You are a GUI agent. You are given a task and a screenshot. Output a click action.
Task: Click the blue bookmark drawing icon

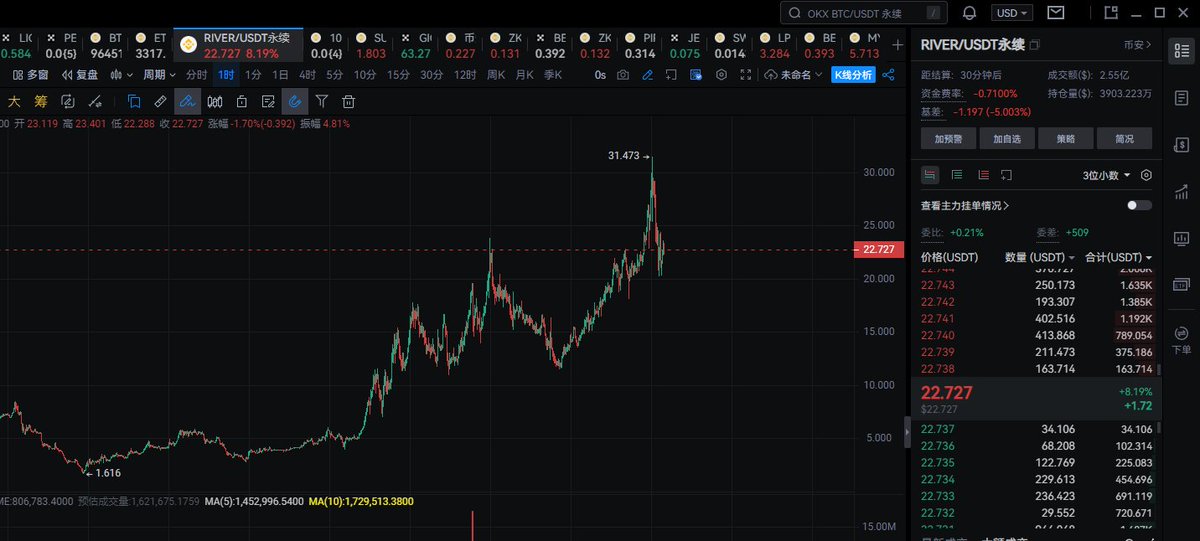click(133, 101)
